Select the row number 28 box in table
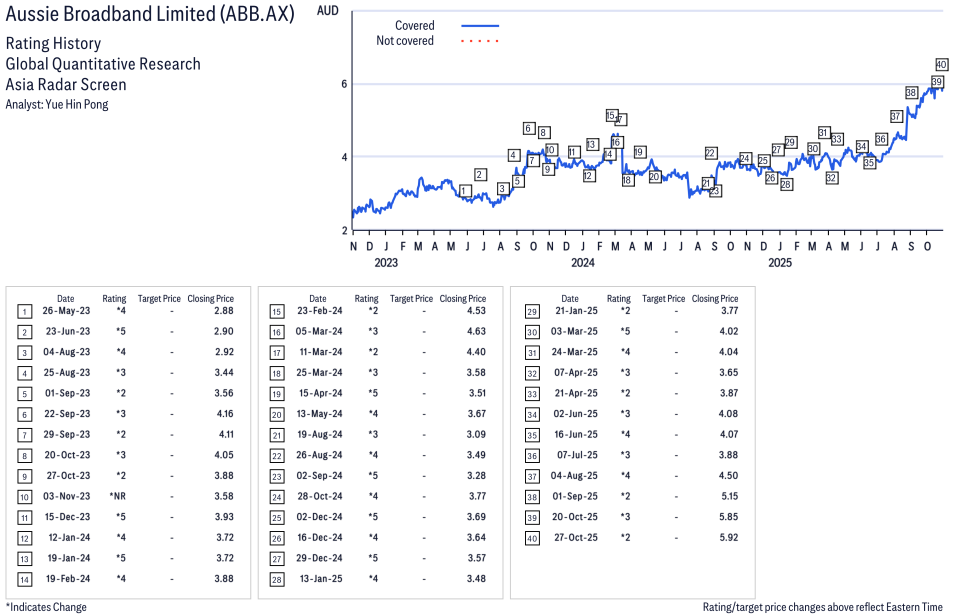 pyautogui.click(x=277, y=577)
